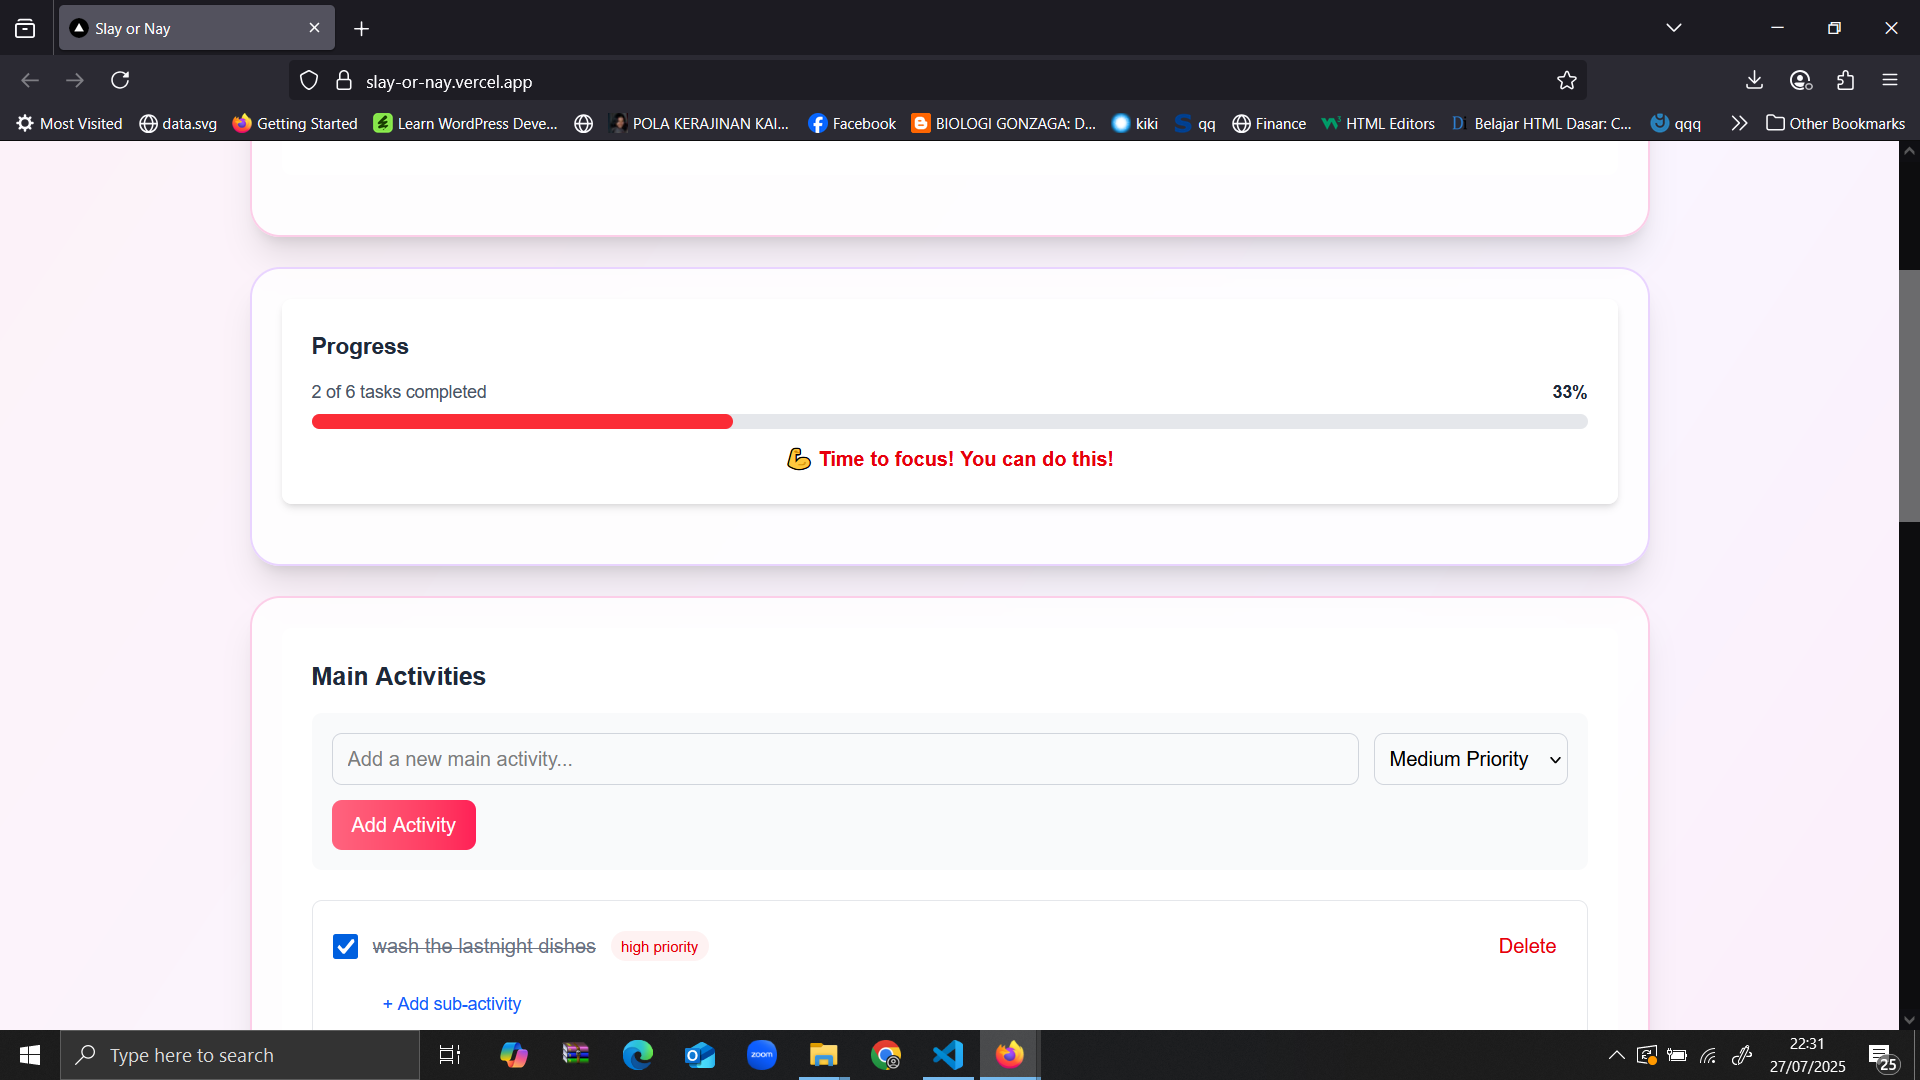Delete the wash the lastnight dishes task
This screenshot has height=1080, width=1920.
click(1526, 946)
